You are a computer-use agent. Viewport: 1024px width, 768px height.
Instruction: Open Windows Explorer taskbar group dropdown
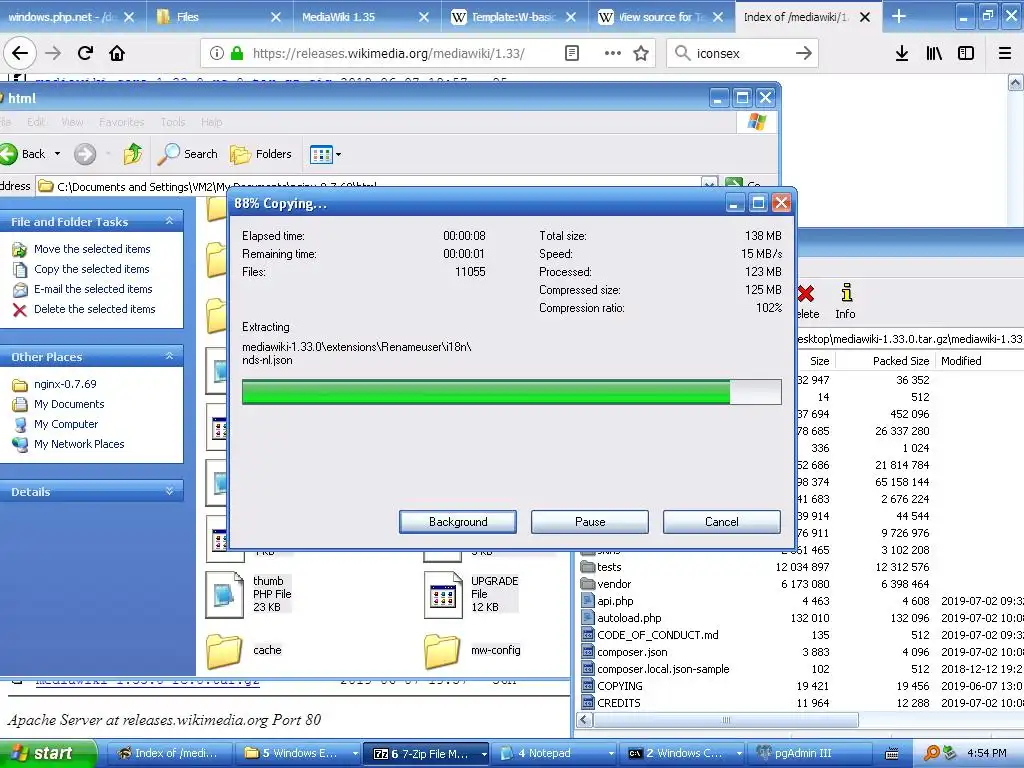tap(355, 754)
